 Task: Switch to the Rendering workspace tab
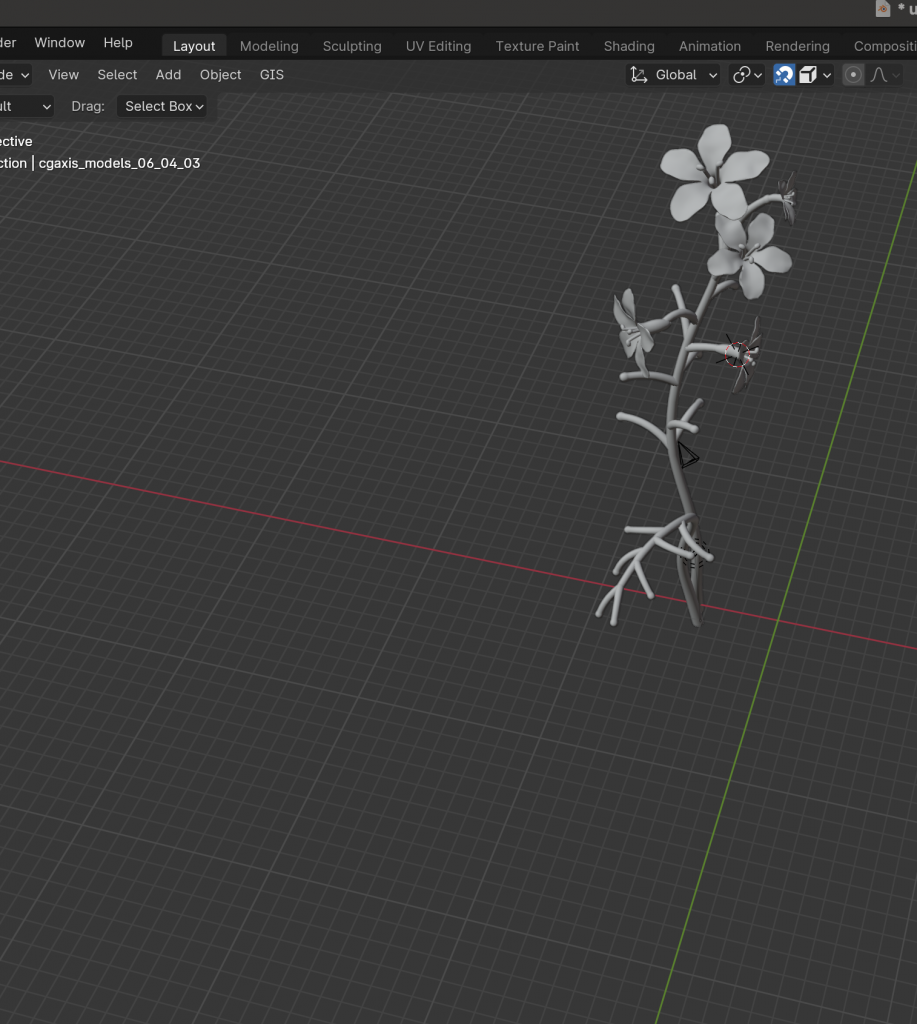[x=797, y=46]
